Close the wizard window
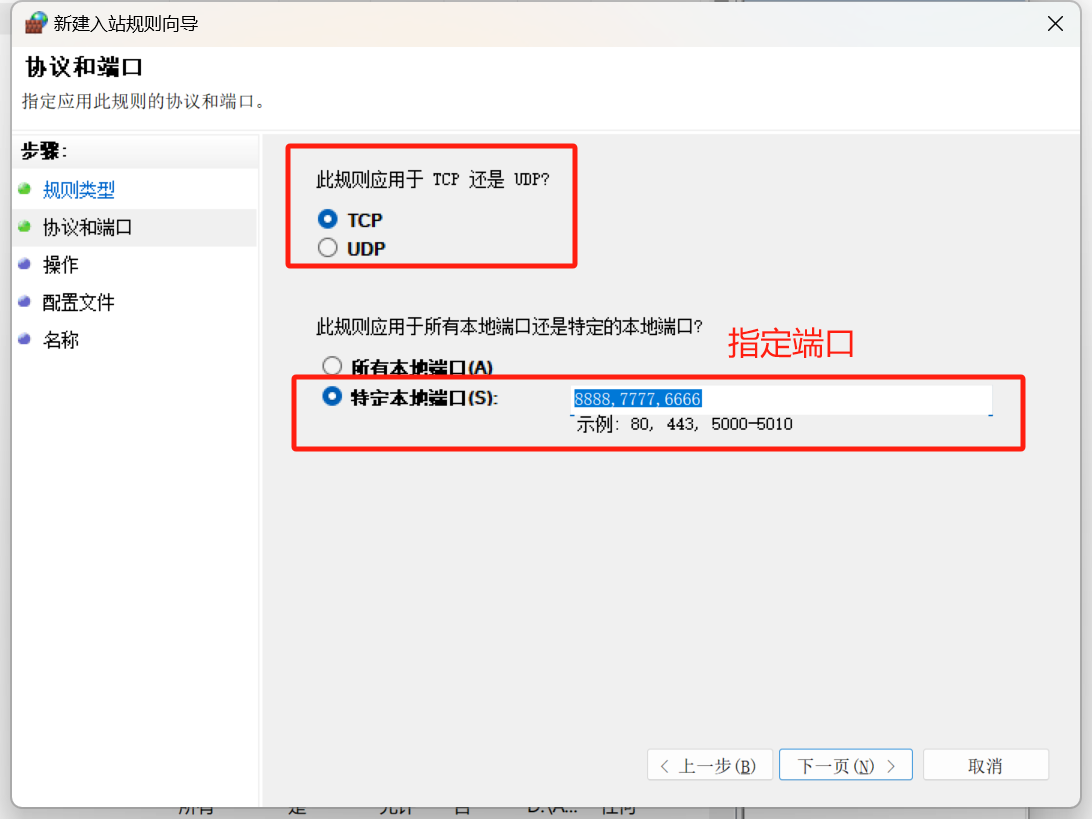 [1055, 23]
